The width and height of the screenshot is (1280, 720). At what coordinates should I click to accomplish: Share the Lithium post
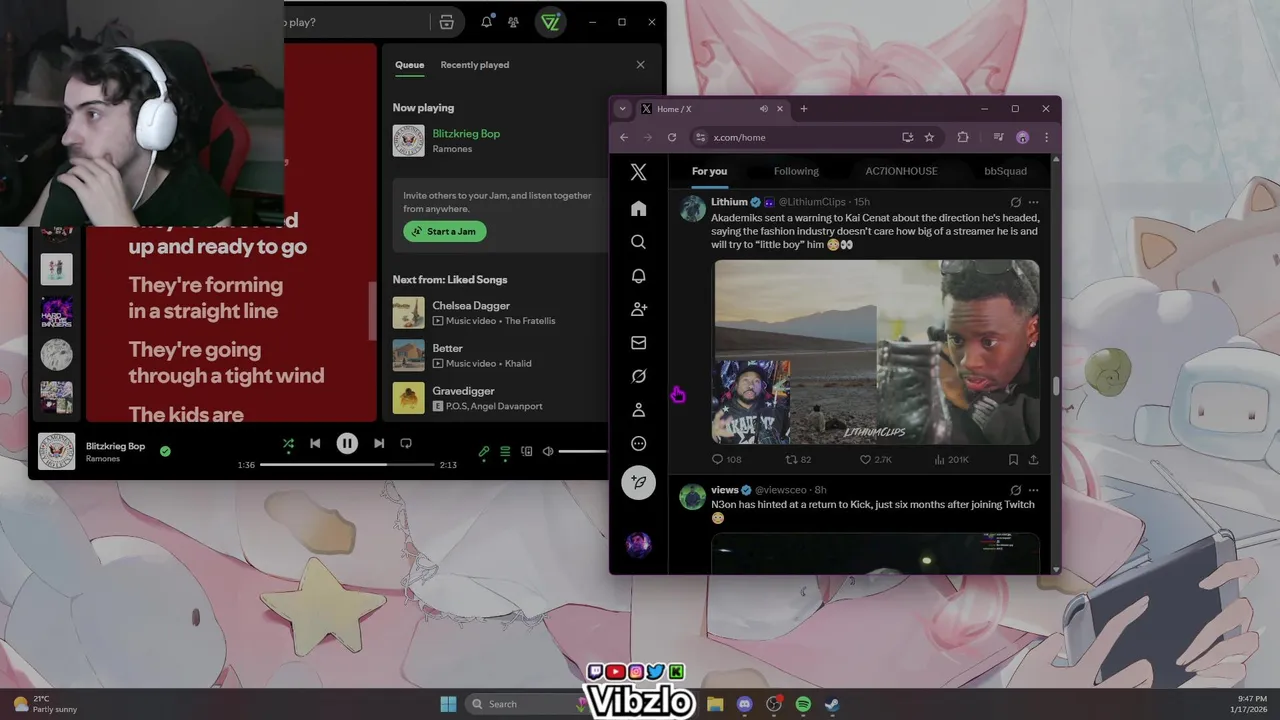[x=1033, y=459]
